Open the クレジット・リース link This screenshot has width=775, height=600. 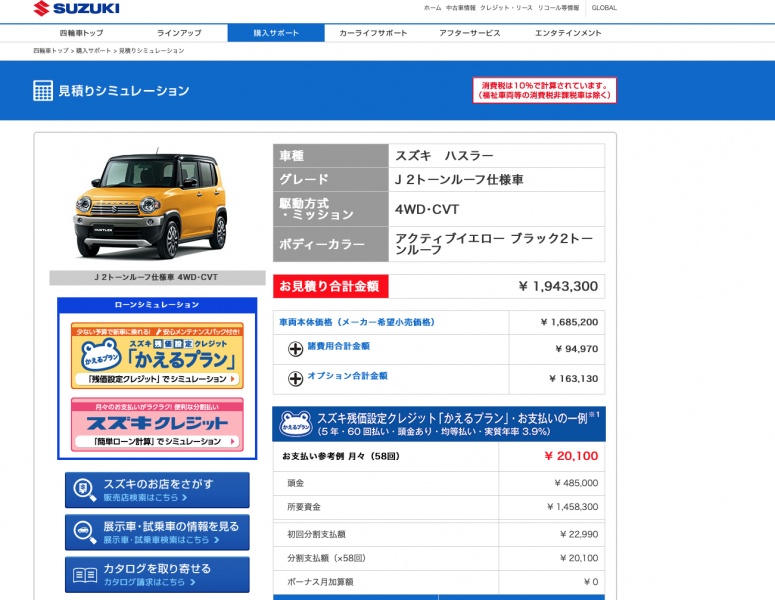[x=506, y=8]
